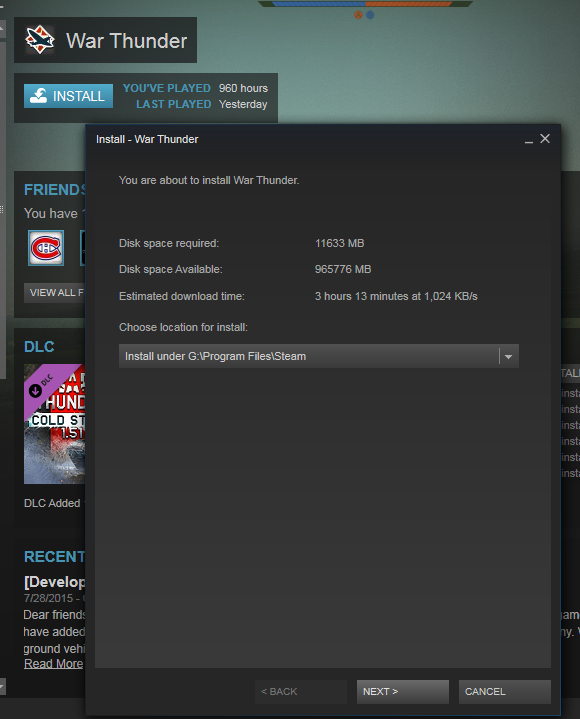Viewport: 580px width, 719px height.
Task: Click the greyed-out BACK button
Action: (301, 691)
